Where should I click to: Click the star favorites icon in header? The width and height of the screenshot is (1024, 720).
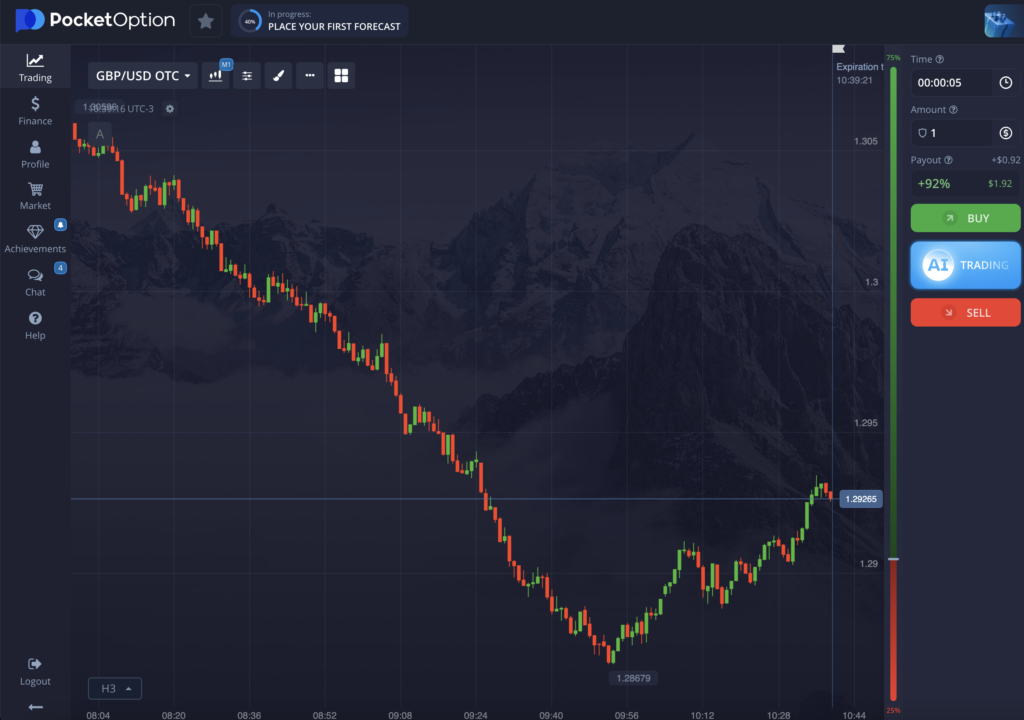tap(205, 20)
